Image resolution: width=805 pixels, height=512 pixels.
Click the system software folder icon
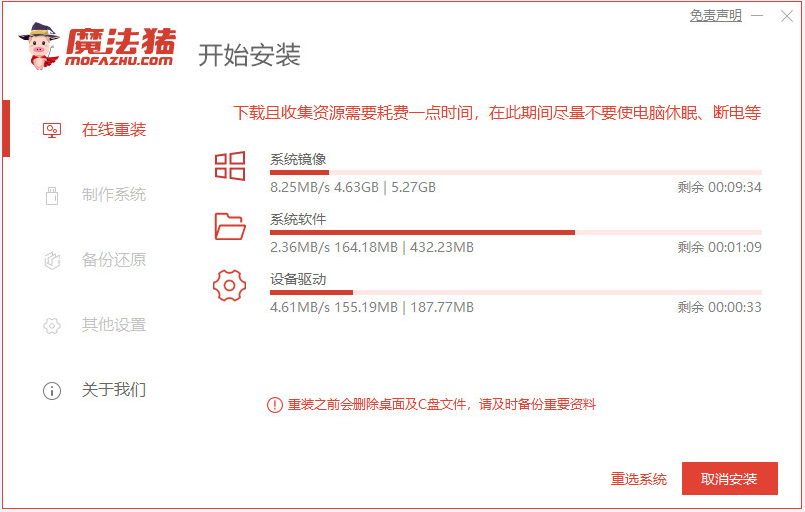coord(230,226)
